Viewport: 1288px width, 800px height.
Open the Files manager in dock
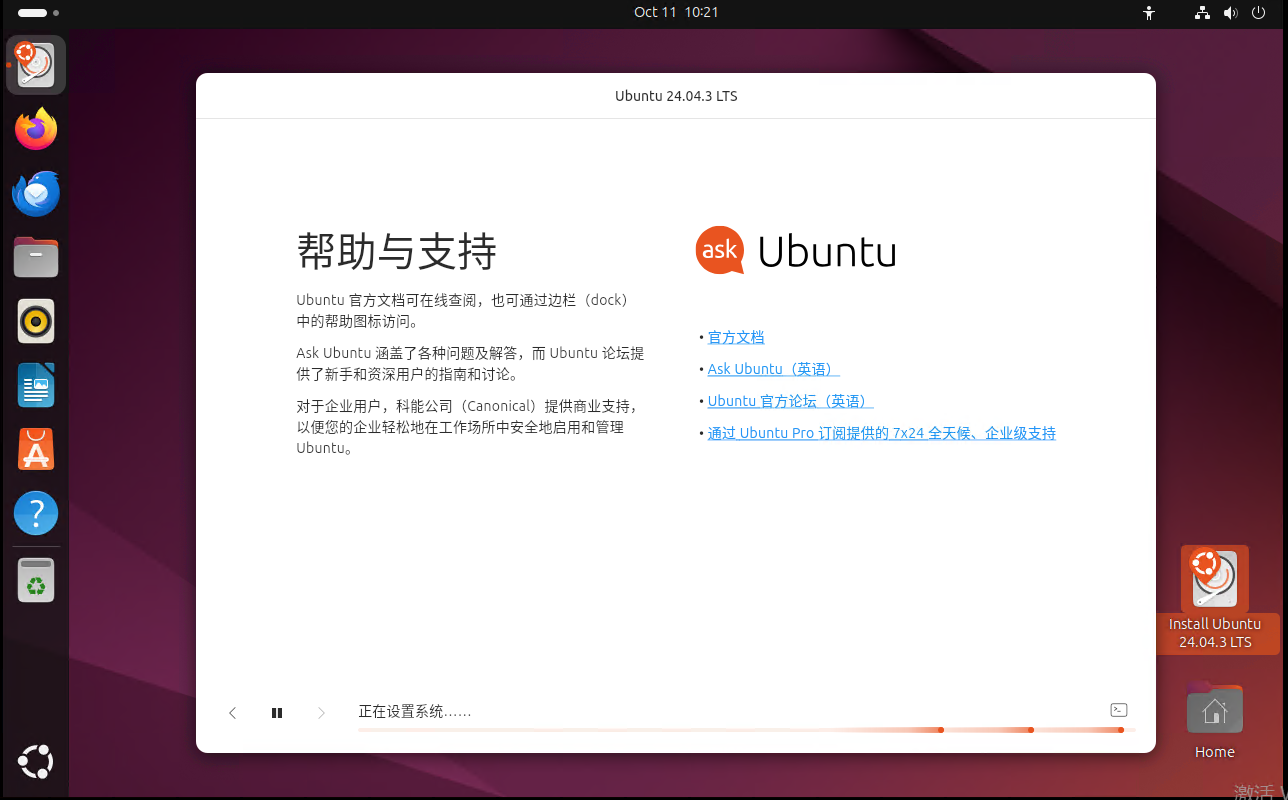(x=36, y=257)
